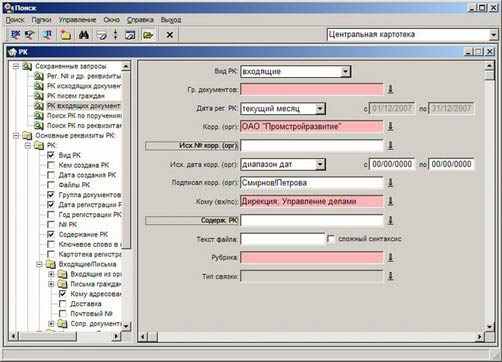
Task: Click the Исх.№ корр. (орг) label button
Action: point(192,146)
